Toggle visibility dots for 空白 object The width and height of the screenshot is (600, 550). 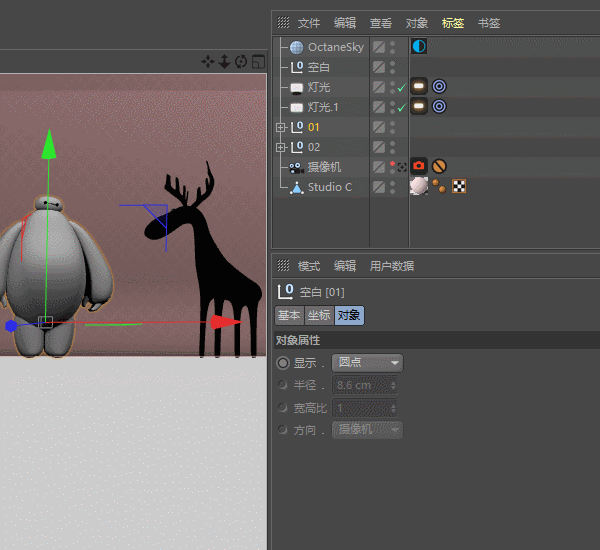[x=392, y=67]
